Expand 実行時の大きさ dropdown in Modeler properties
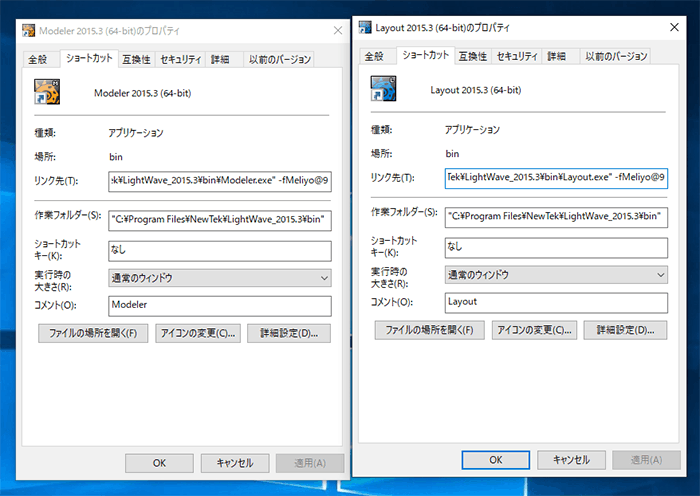 220,278
